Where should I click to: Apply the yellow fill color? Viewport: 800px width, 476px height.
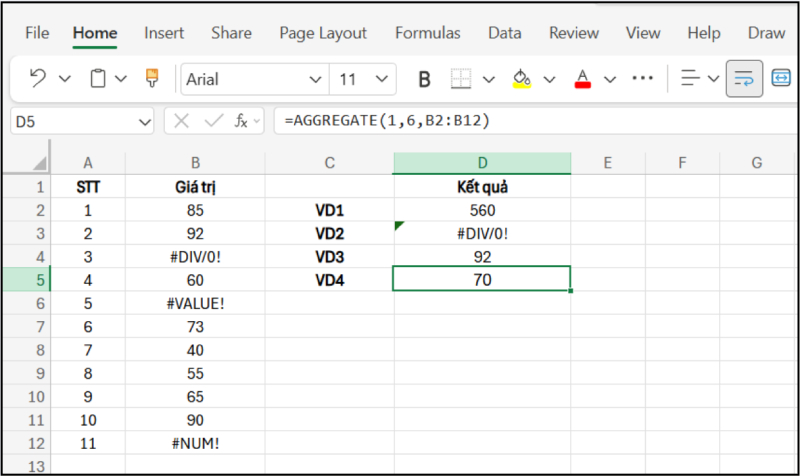click(x=521, y=78)
